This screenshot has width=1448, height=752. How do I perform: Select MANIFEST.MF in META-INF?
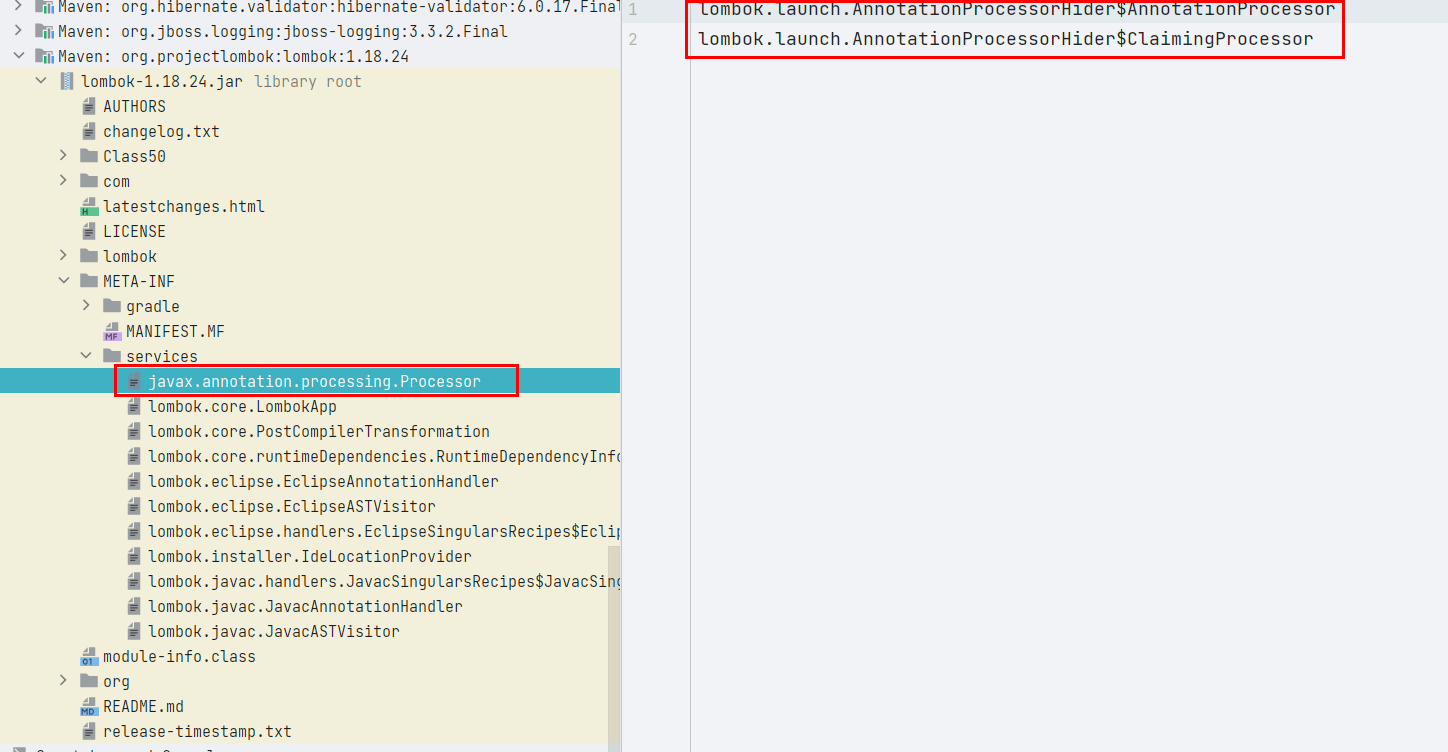[175, 331]
